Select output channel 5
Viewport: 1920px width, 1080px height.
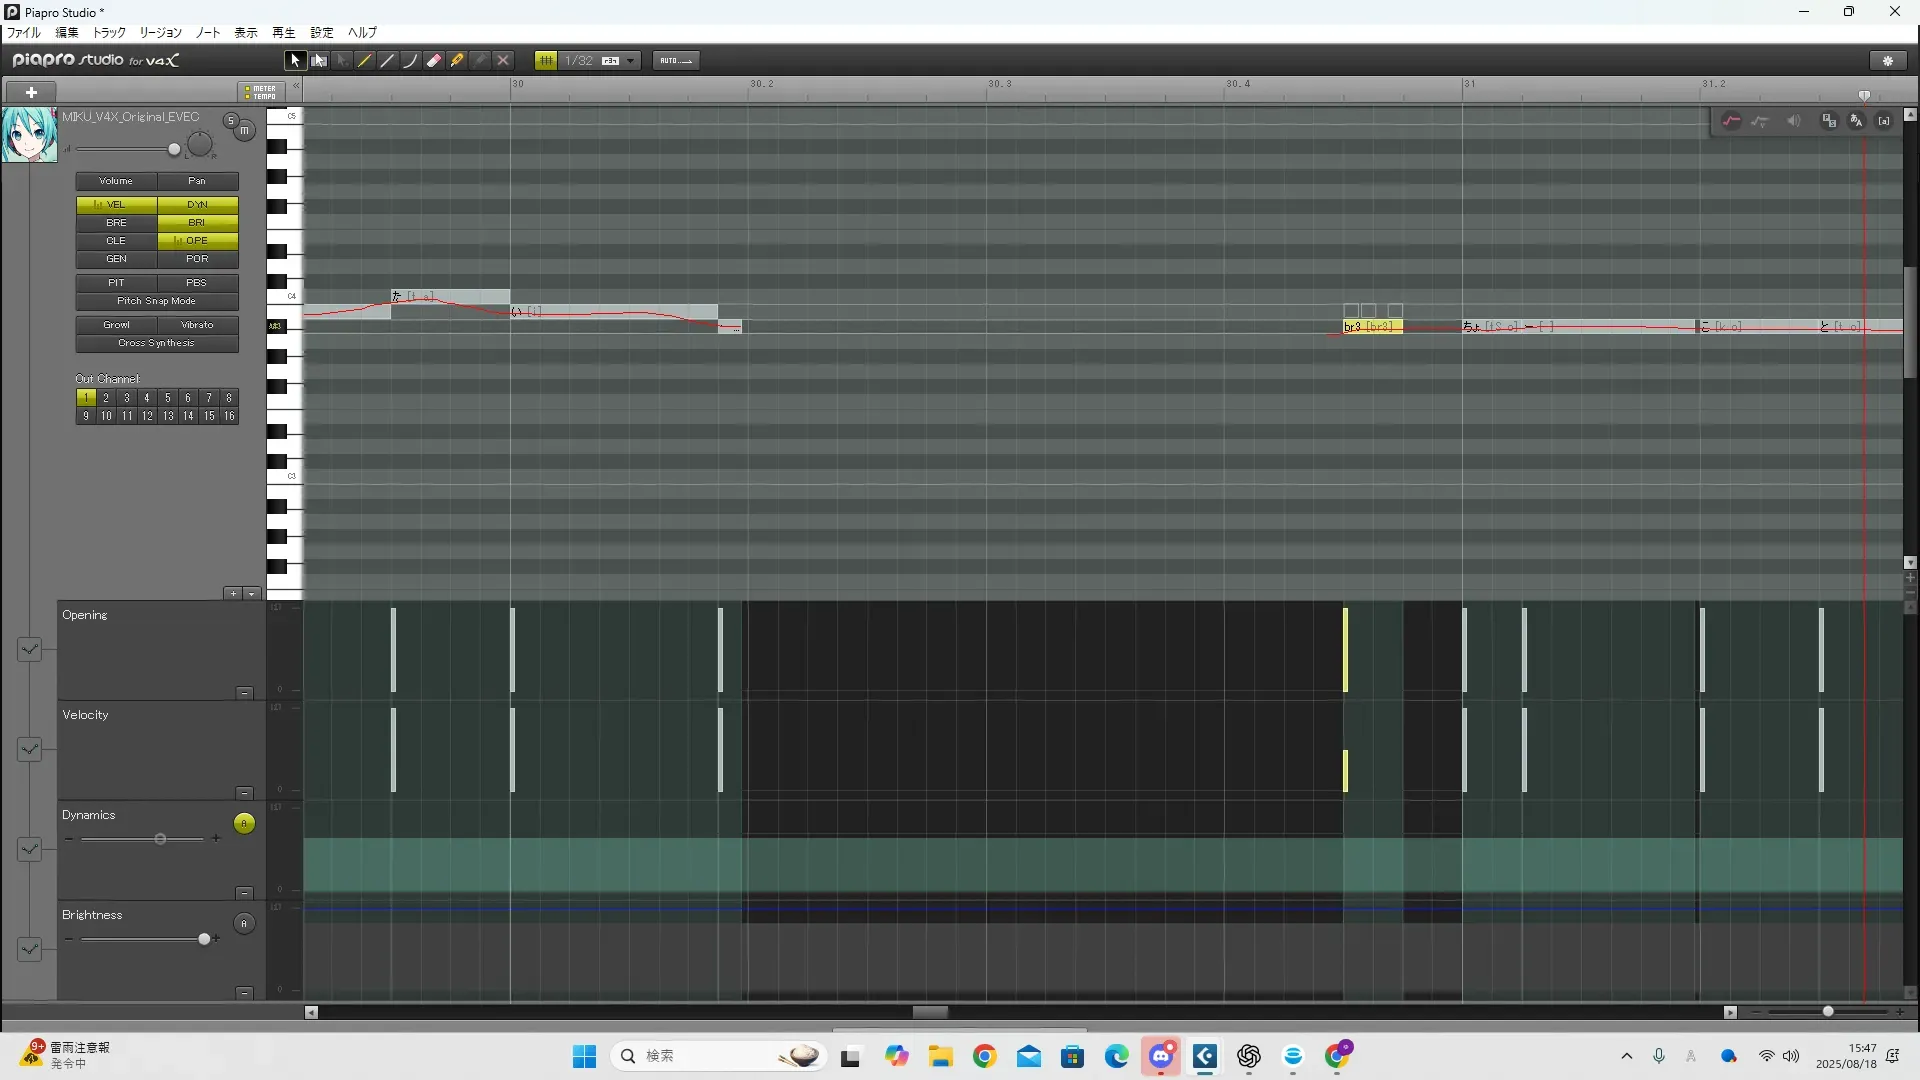167,398
